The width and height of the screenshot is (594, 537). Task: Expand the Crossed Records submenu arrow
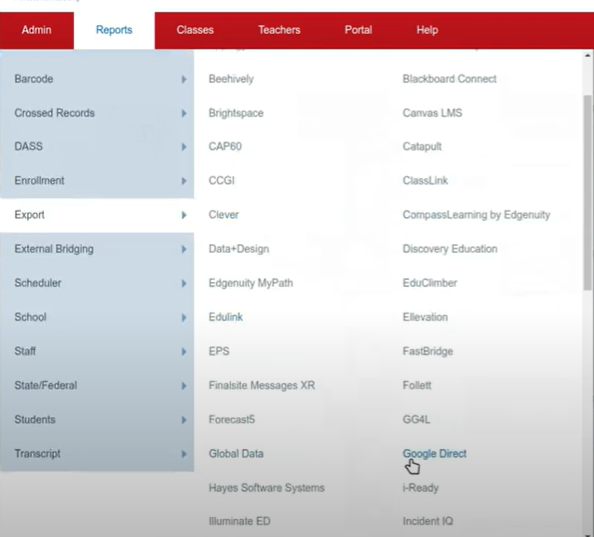[x=184, y=113]
